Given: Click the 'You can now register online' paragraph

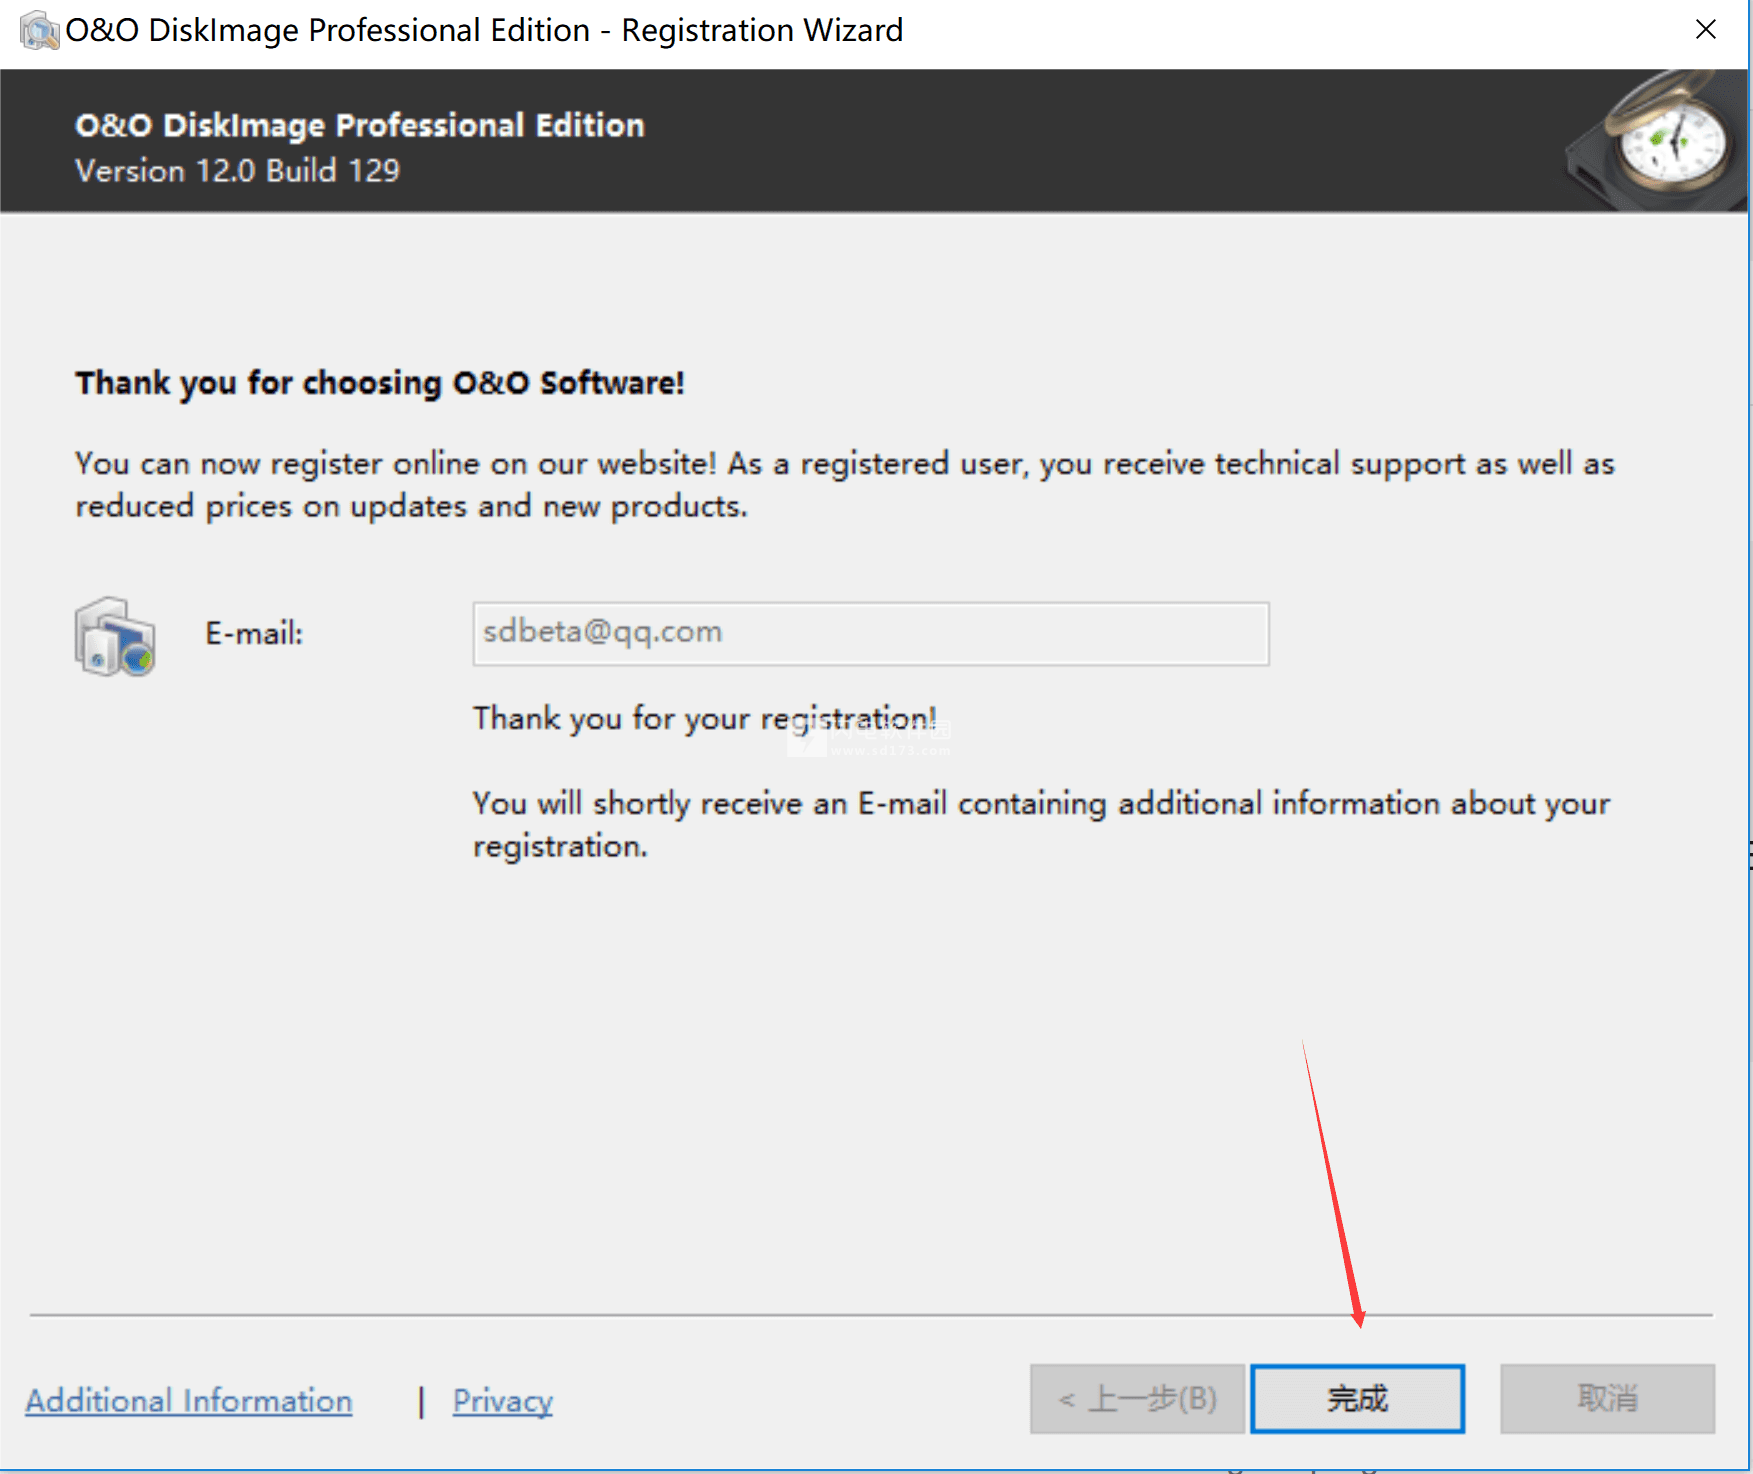Looking at the screenshot, I should 845,484.
